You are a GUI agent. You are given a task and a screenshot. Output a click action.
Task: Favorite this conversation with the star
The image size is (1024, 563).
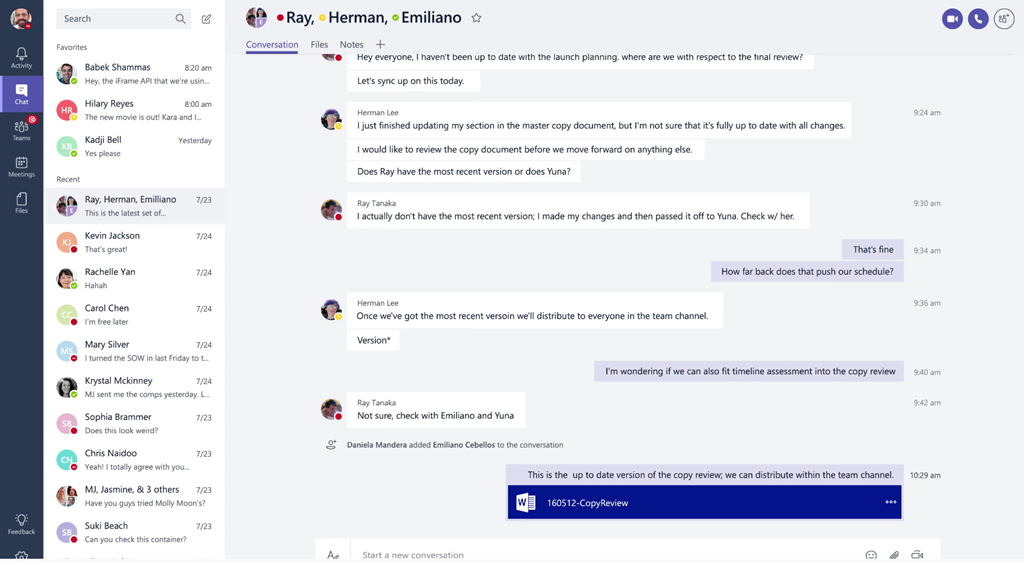(476, 18)
